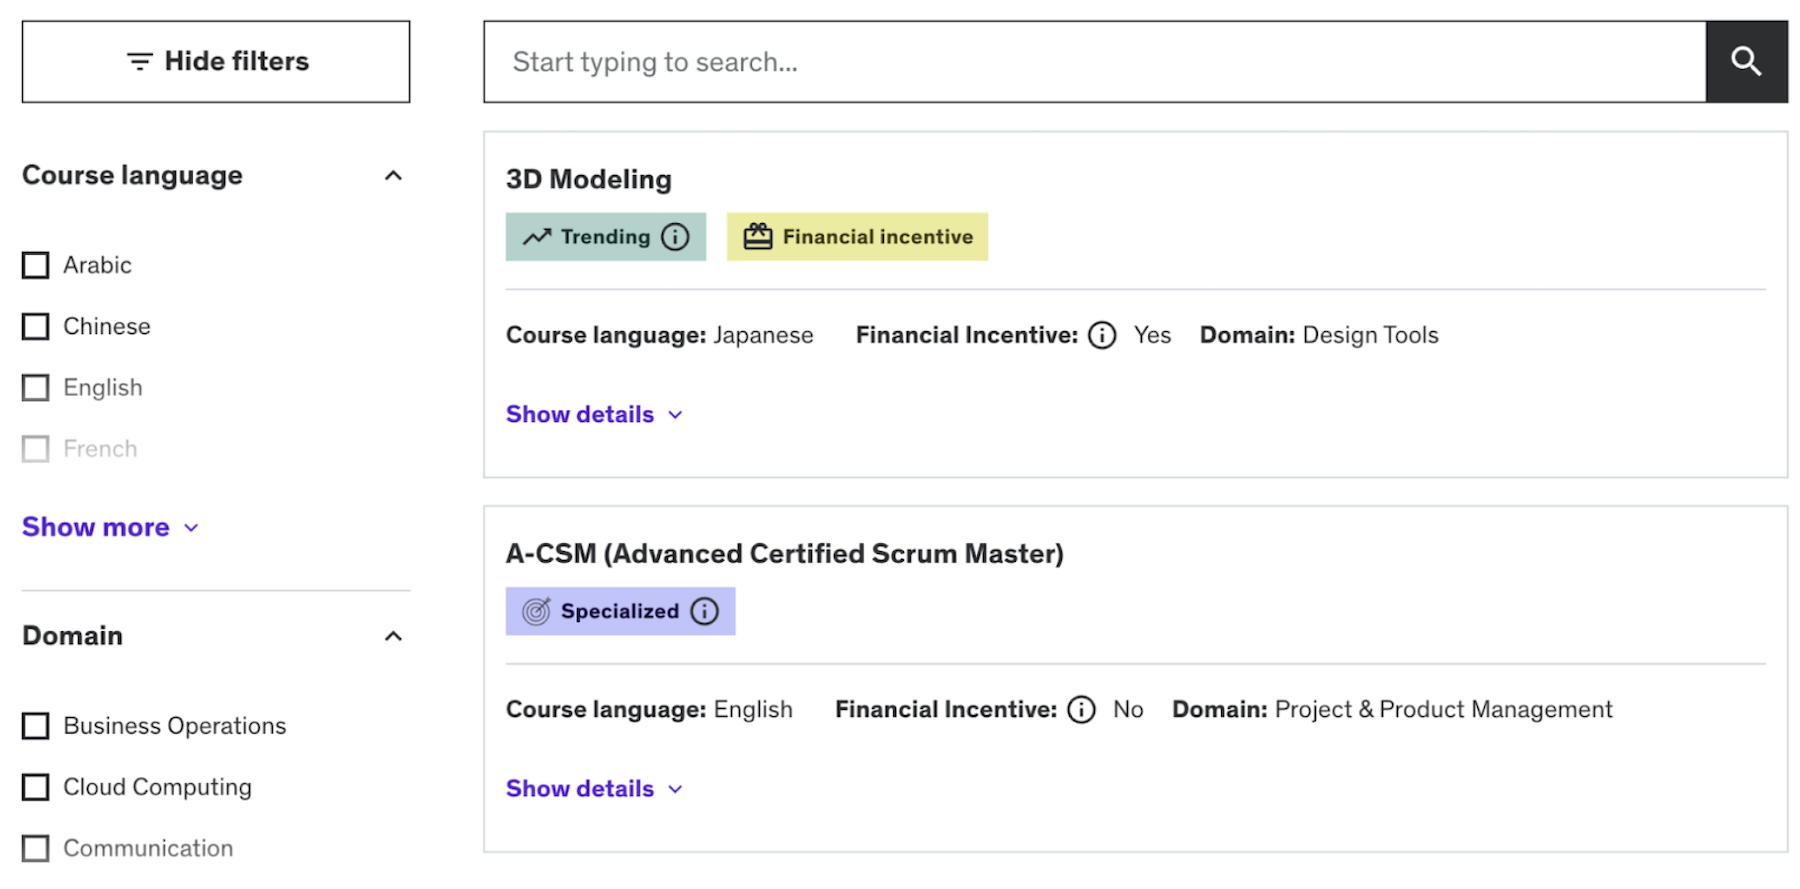Click Show more under Course language
This screenshot has height=889, width=1800.
coord(110,527)
